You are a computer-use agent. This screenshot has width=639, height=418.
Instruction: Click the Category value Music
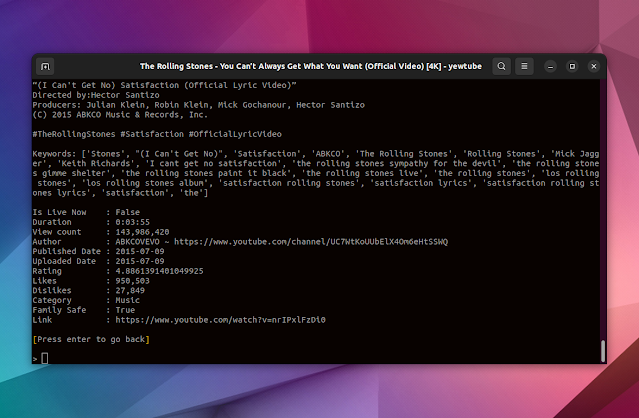128,300
